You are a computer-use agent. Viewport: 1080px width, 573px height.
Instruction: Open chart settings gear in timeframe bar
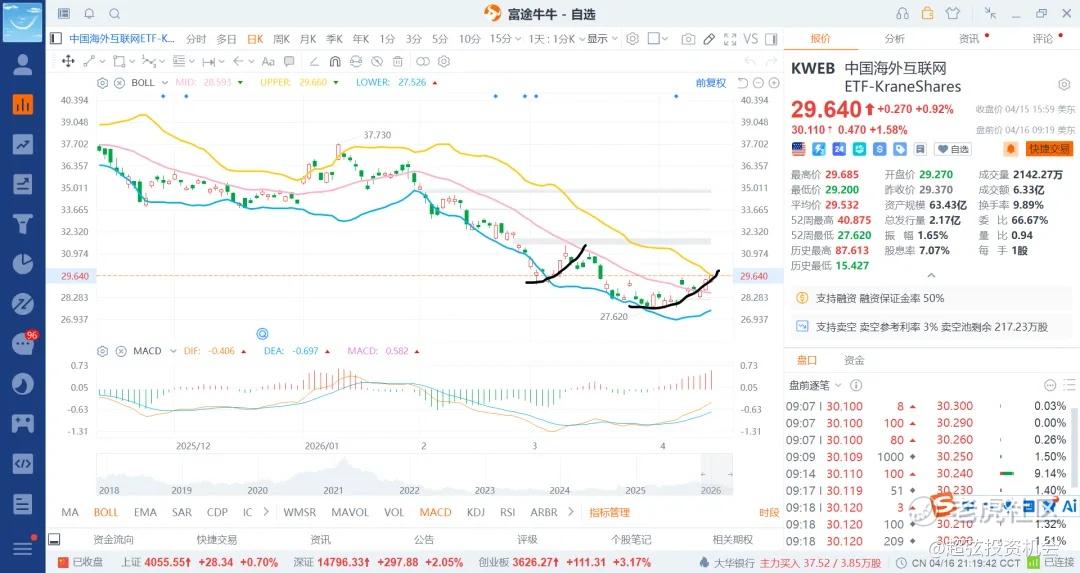click(x=632, y=39)
